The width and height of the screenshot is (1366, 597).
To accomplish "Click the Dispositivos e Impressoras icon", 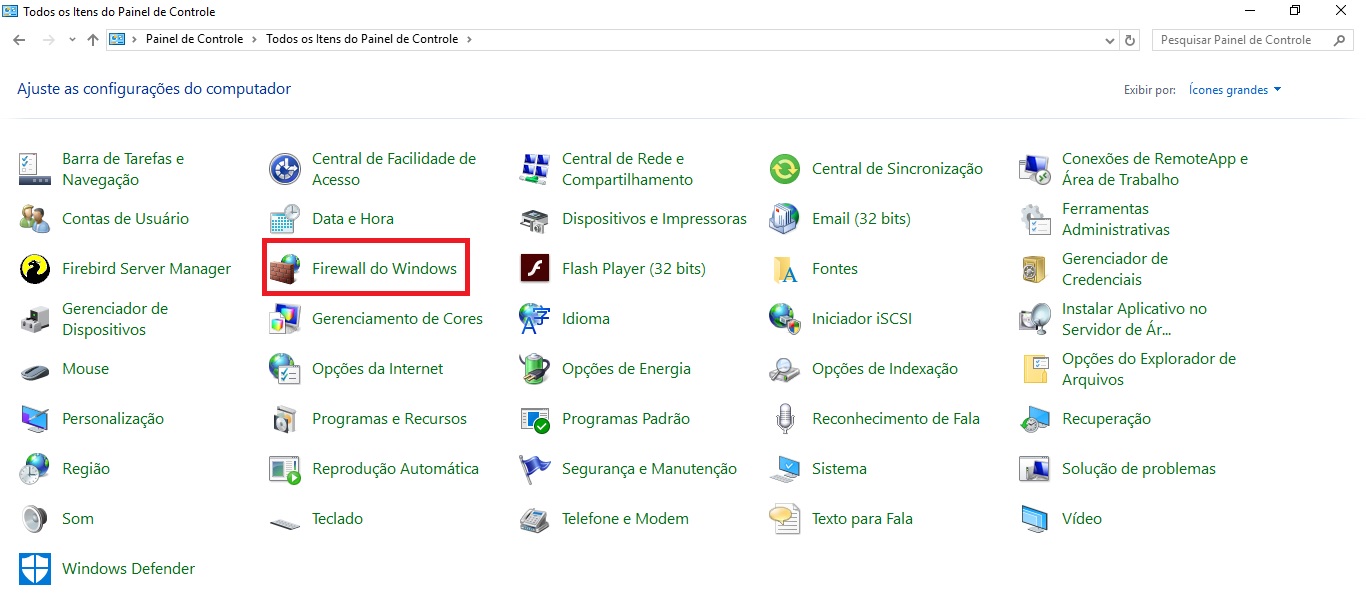I will (535, 219).
